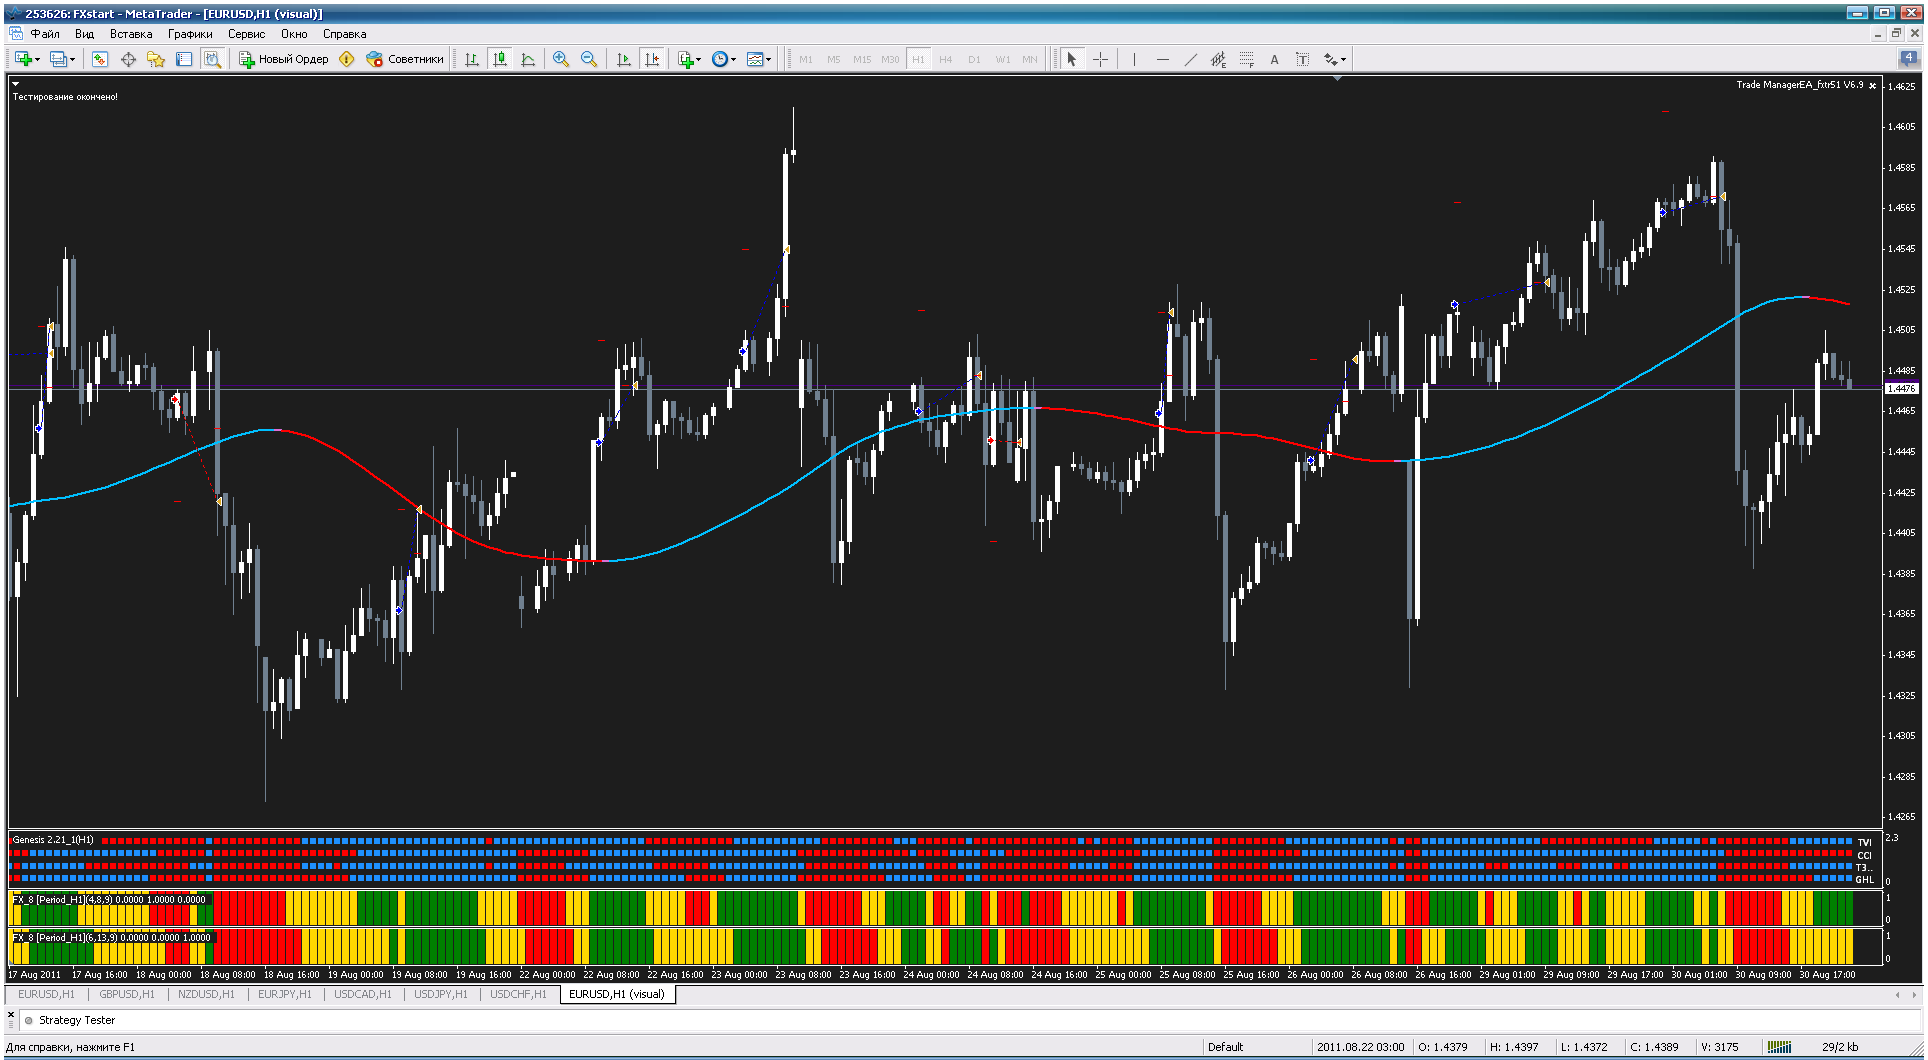This screenshot has width=1928, height=1060.
Task: Remove Trade ManagerEA expert via x
Action: tap(1873, 86)
